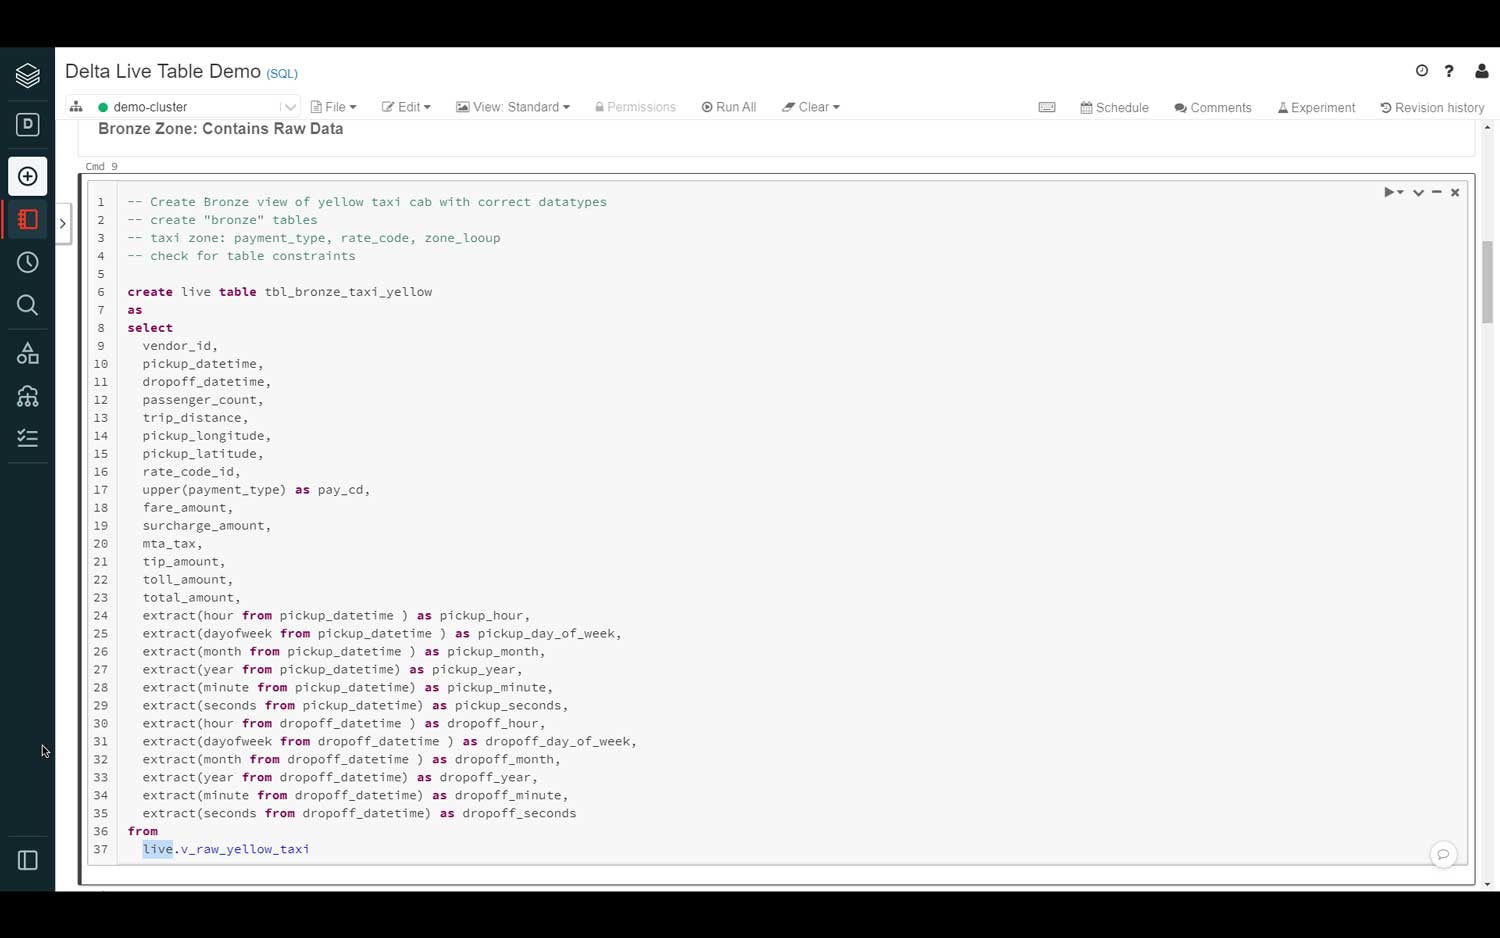
Task: Click comment line check for table constraints
Action: tap(241, 256)
